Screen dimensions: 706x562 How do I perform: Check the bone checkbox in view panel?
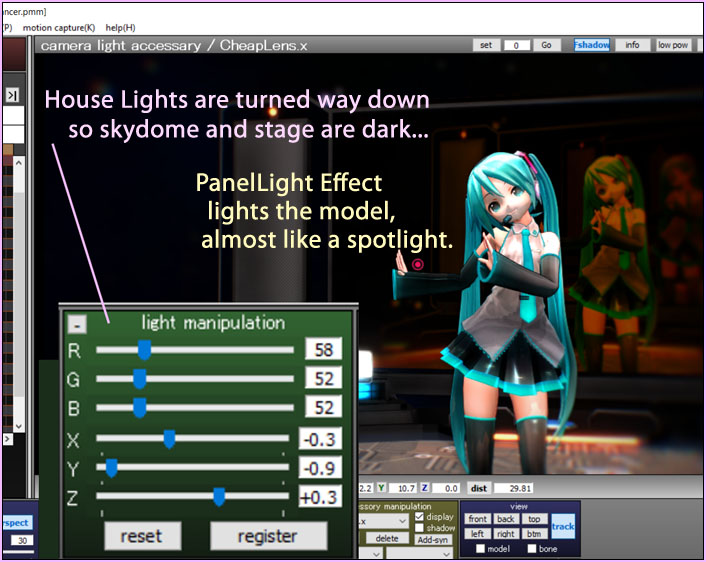[532, 548]
